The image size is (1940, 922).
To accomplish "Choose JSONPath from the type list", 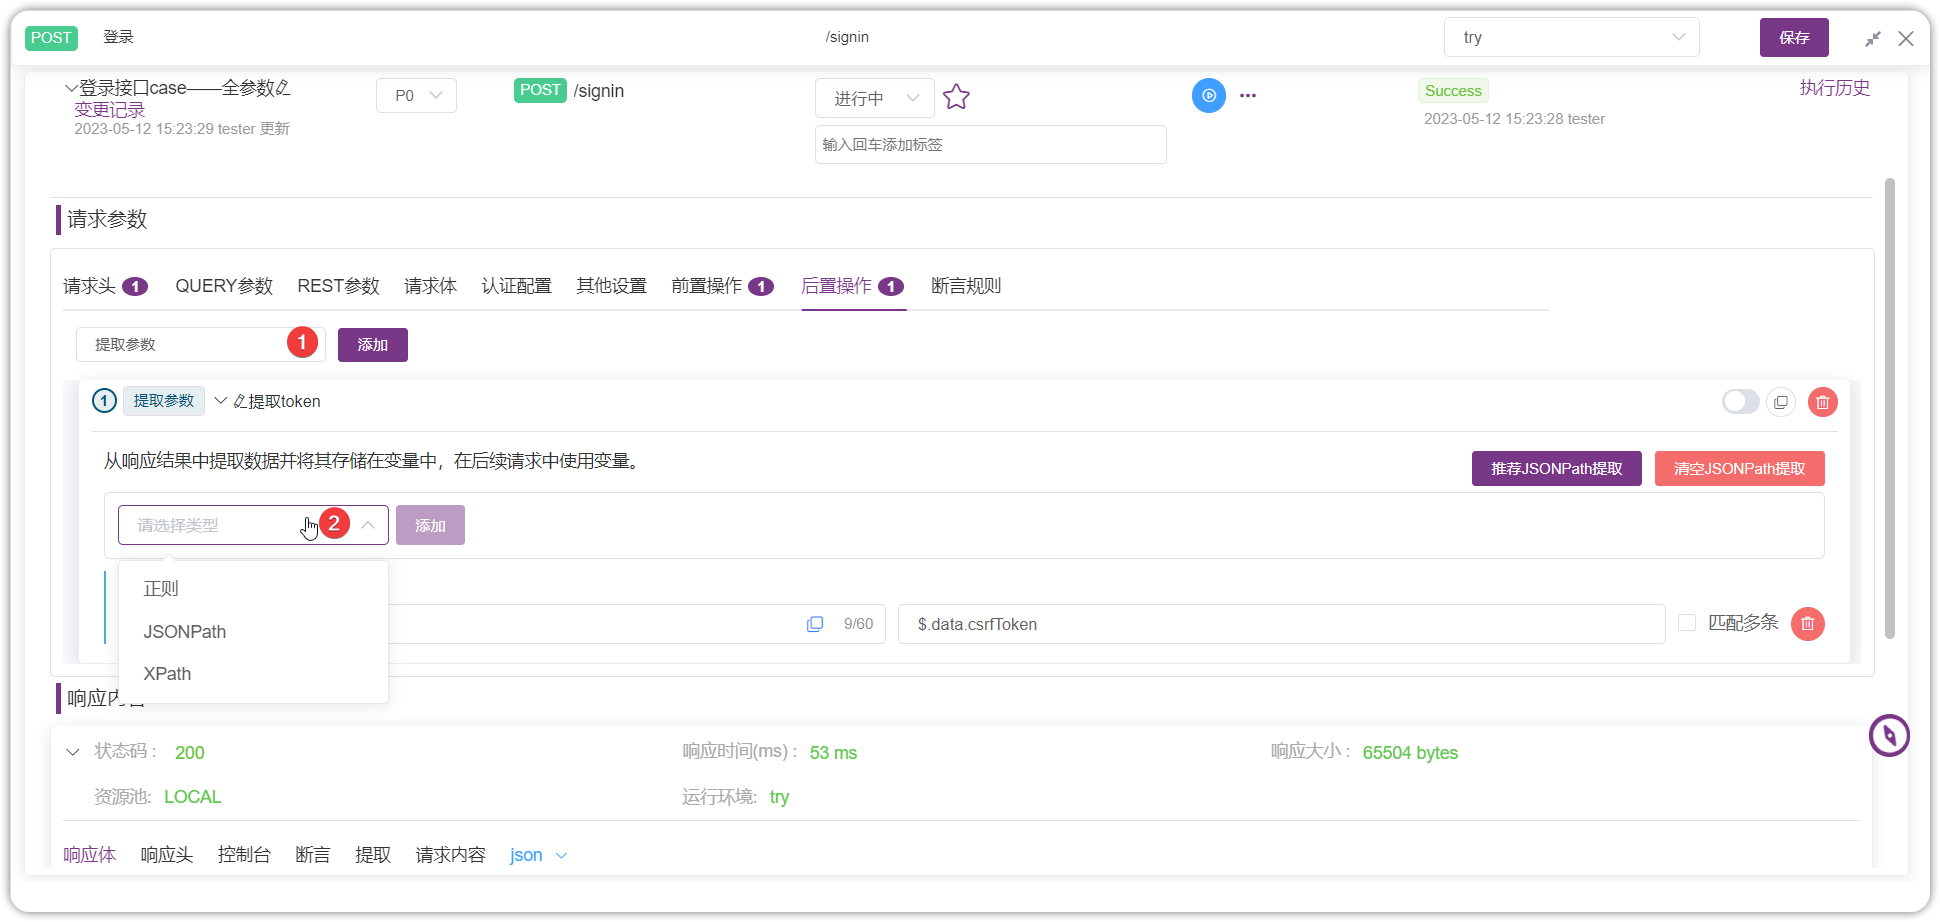I will coord(253,632).
